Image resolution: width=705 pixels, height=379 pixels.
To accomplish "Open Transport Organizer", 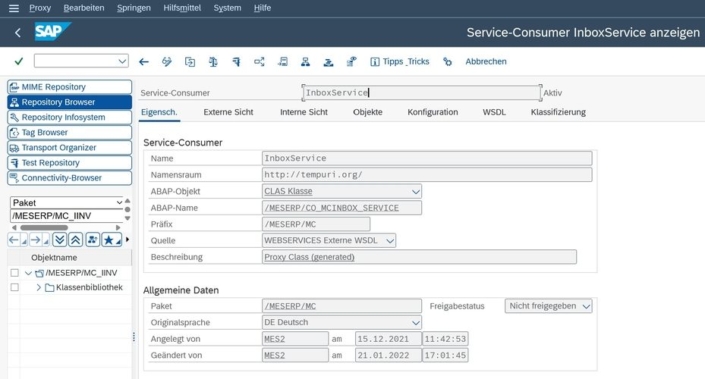I will coord(70,147).
